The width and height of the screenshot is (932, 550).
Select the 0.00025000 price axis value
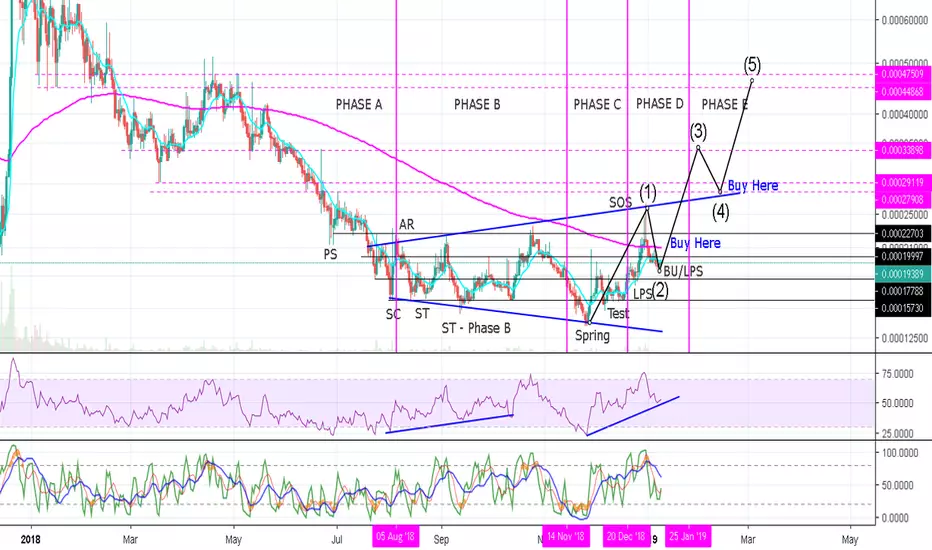pos(905,215)
